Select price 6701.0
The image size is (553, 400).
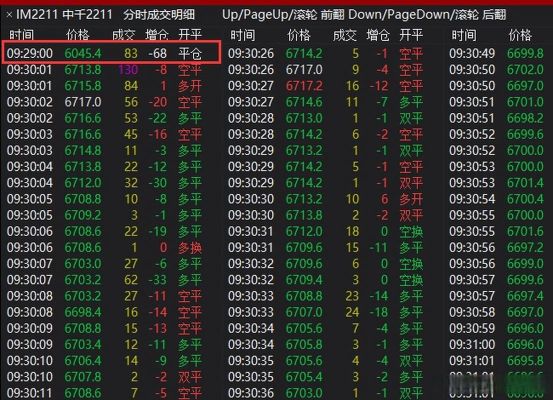525,102
